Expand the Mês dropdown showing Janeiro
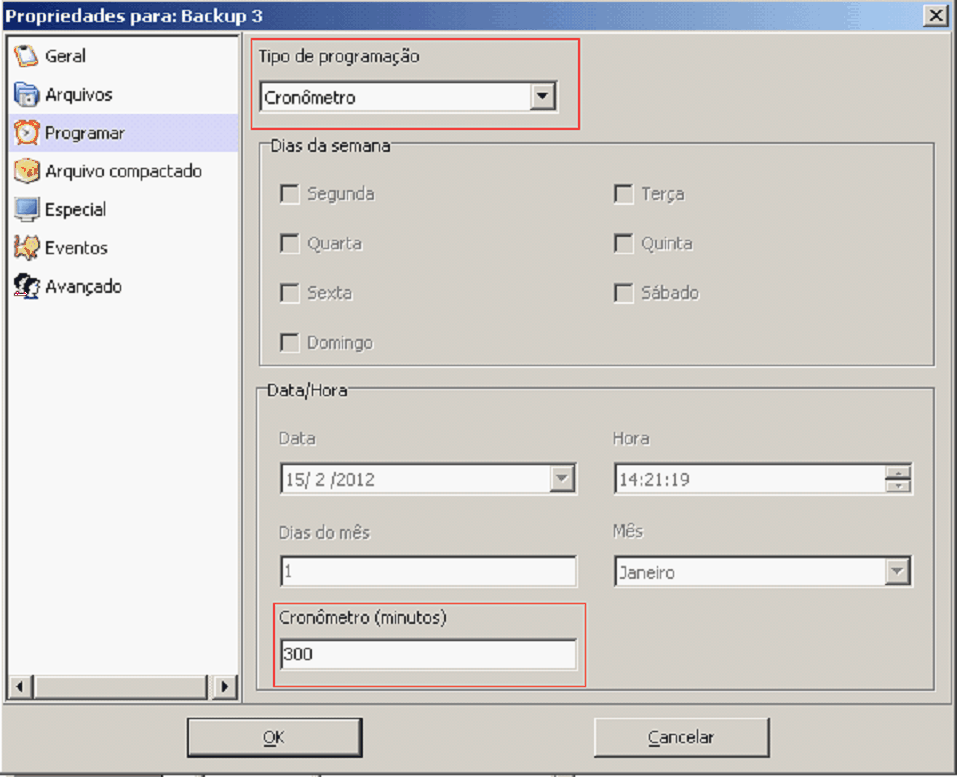This screenshot has height=778, width=958. pyautogui.click(x=898, y=572)
